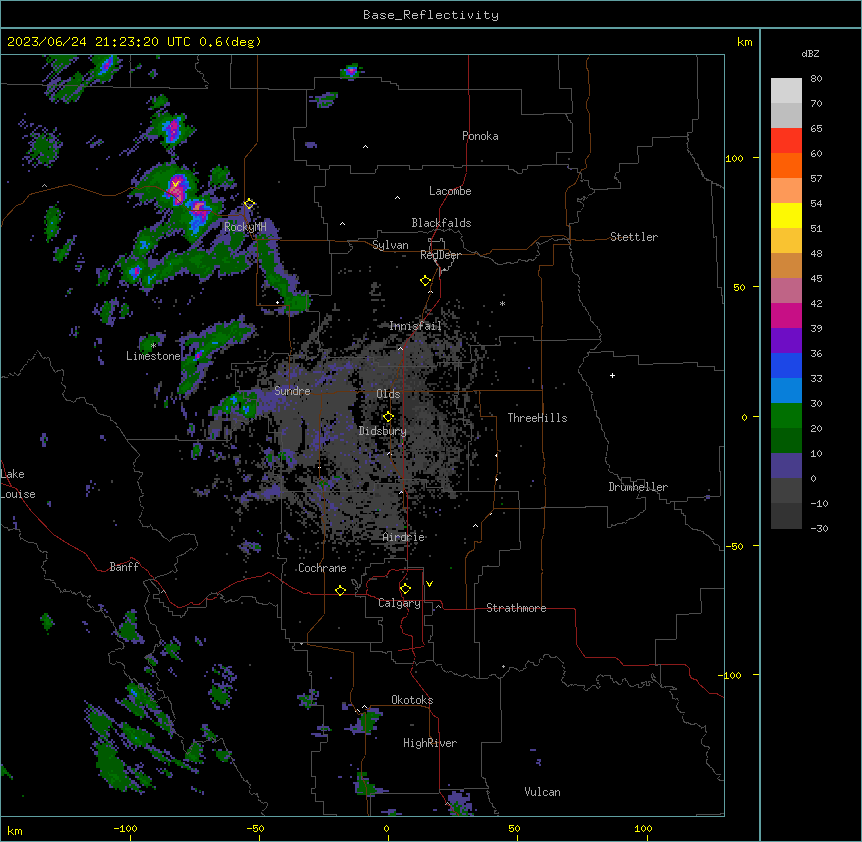This screenshot has height=842, width=862.
Task: Click the red 65 dBZ legend swatch
Action: pos(786,141)
